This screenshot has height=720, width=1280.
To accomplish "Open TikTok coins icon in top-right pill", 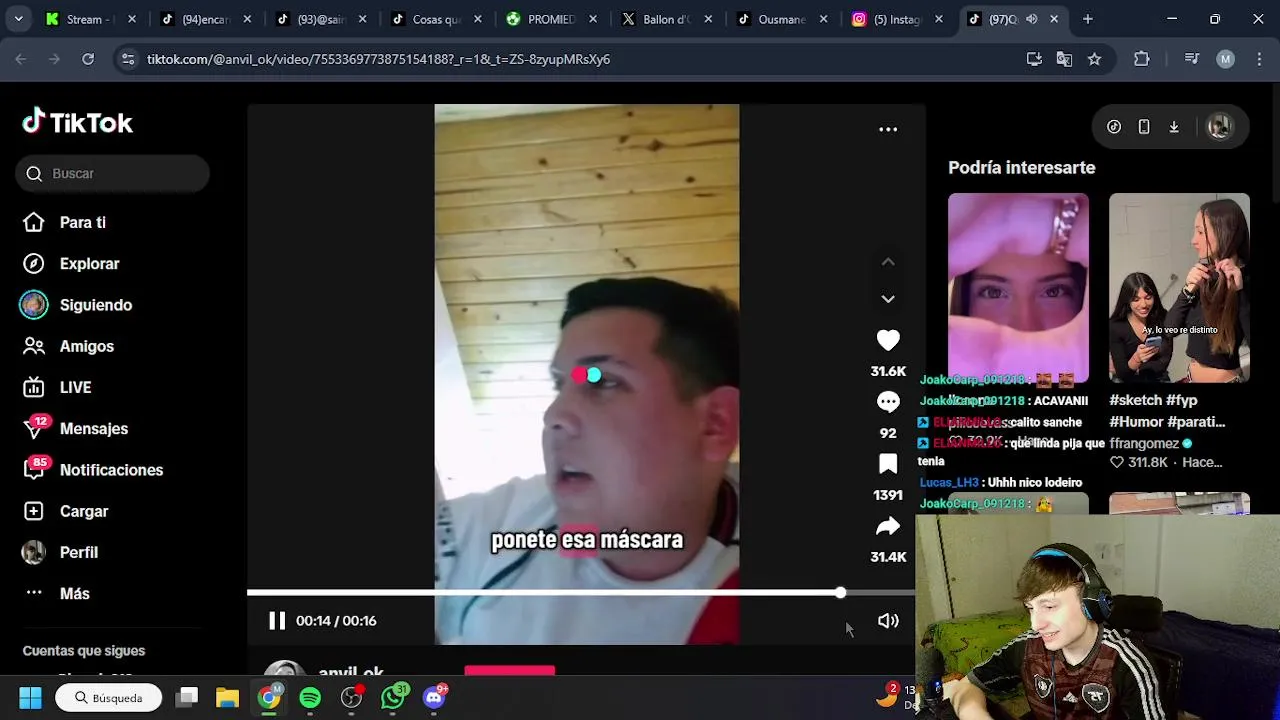I will point(1114,127).
